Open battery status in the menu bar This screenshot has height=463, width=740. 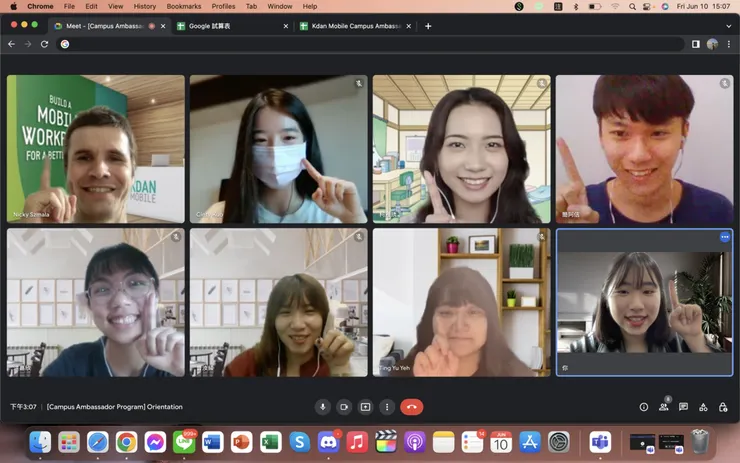tap(595, 6)
